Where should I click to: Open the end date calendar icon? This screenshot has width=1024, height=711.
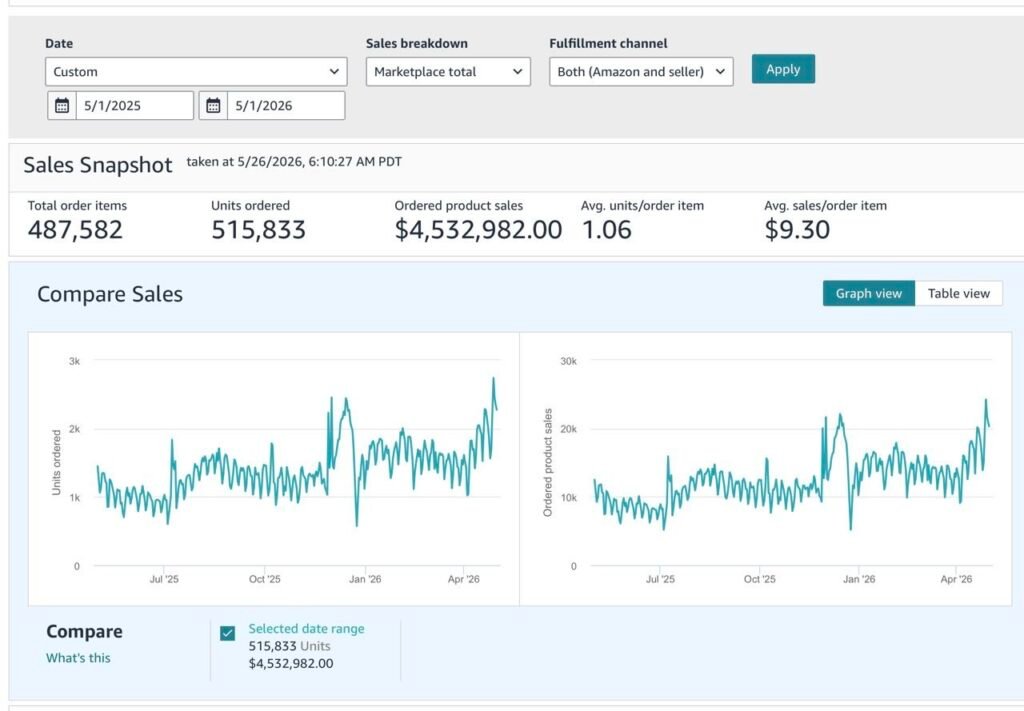coord(214,106)
